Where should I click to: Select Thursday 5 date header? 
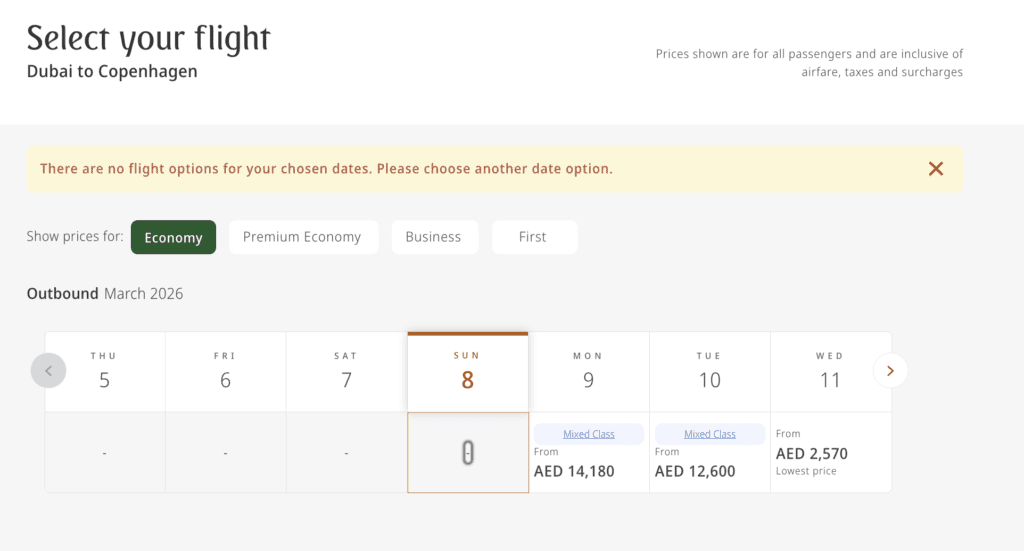click(x=104, y=372)
